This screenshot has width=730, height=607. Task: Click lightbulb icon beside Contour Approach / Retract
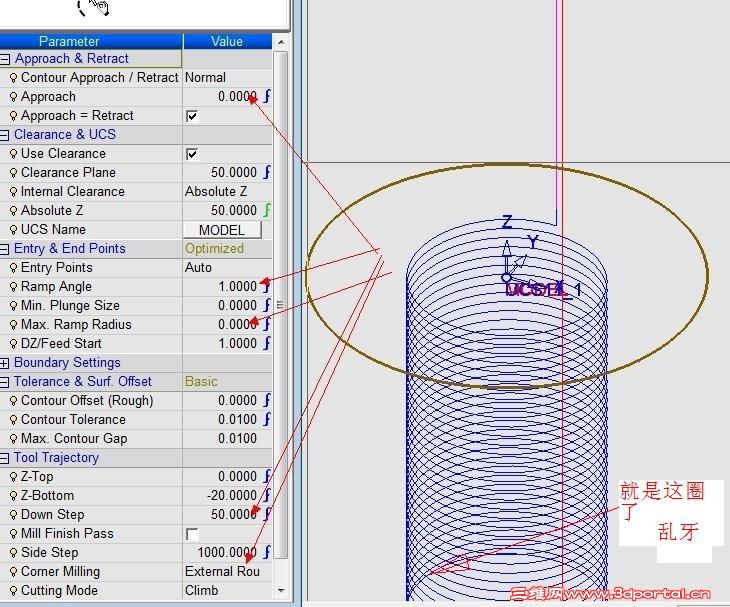pyautogui.click(x=14, y=78)
